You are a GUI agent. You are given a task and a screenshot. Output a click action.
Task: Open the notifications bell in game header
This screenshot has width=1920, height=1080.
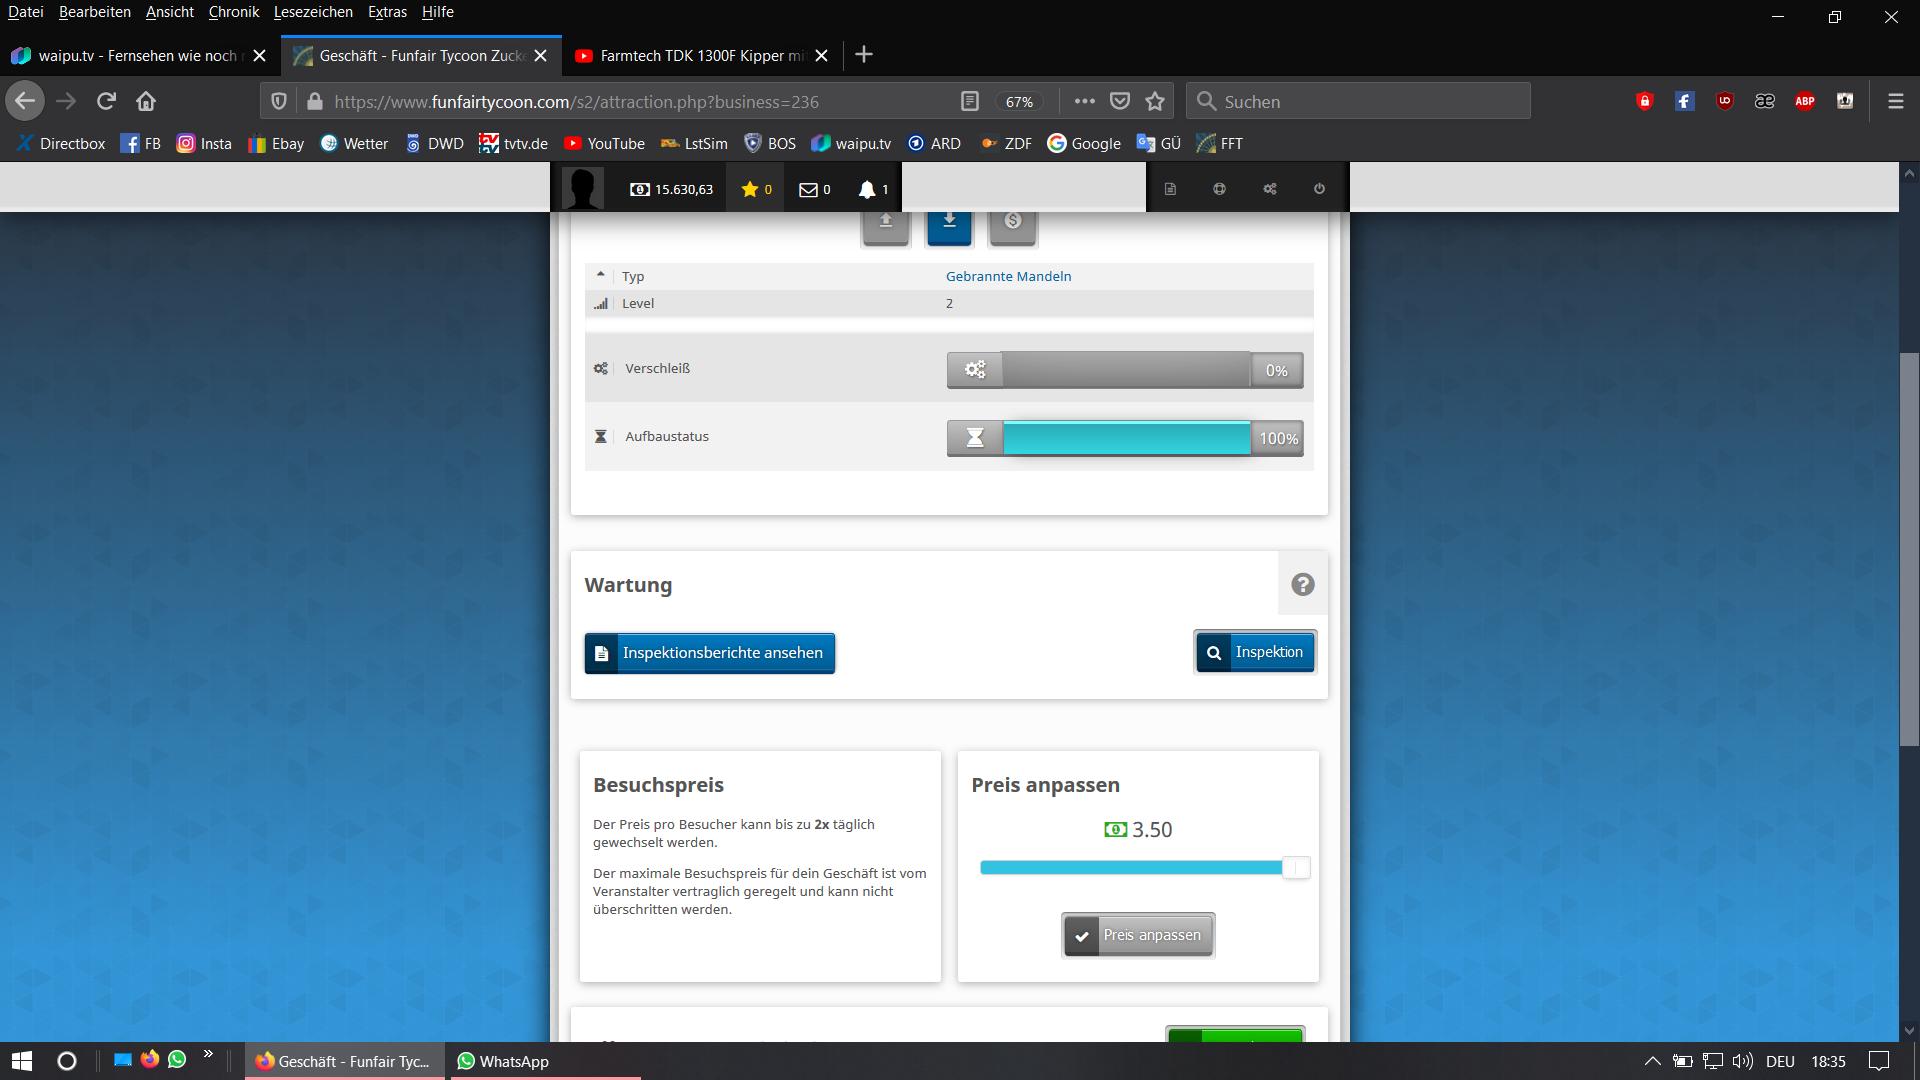point(867,189)
